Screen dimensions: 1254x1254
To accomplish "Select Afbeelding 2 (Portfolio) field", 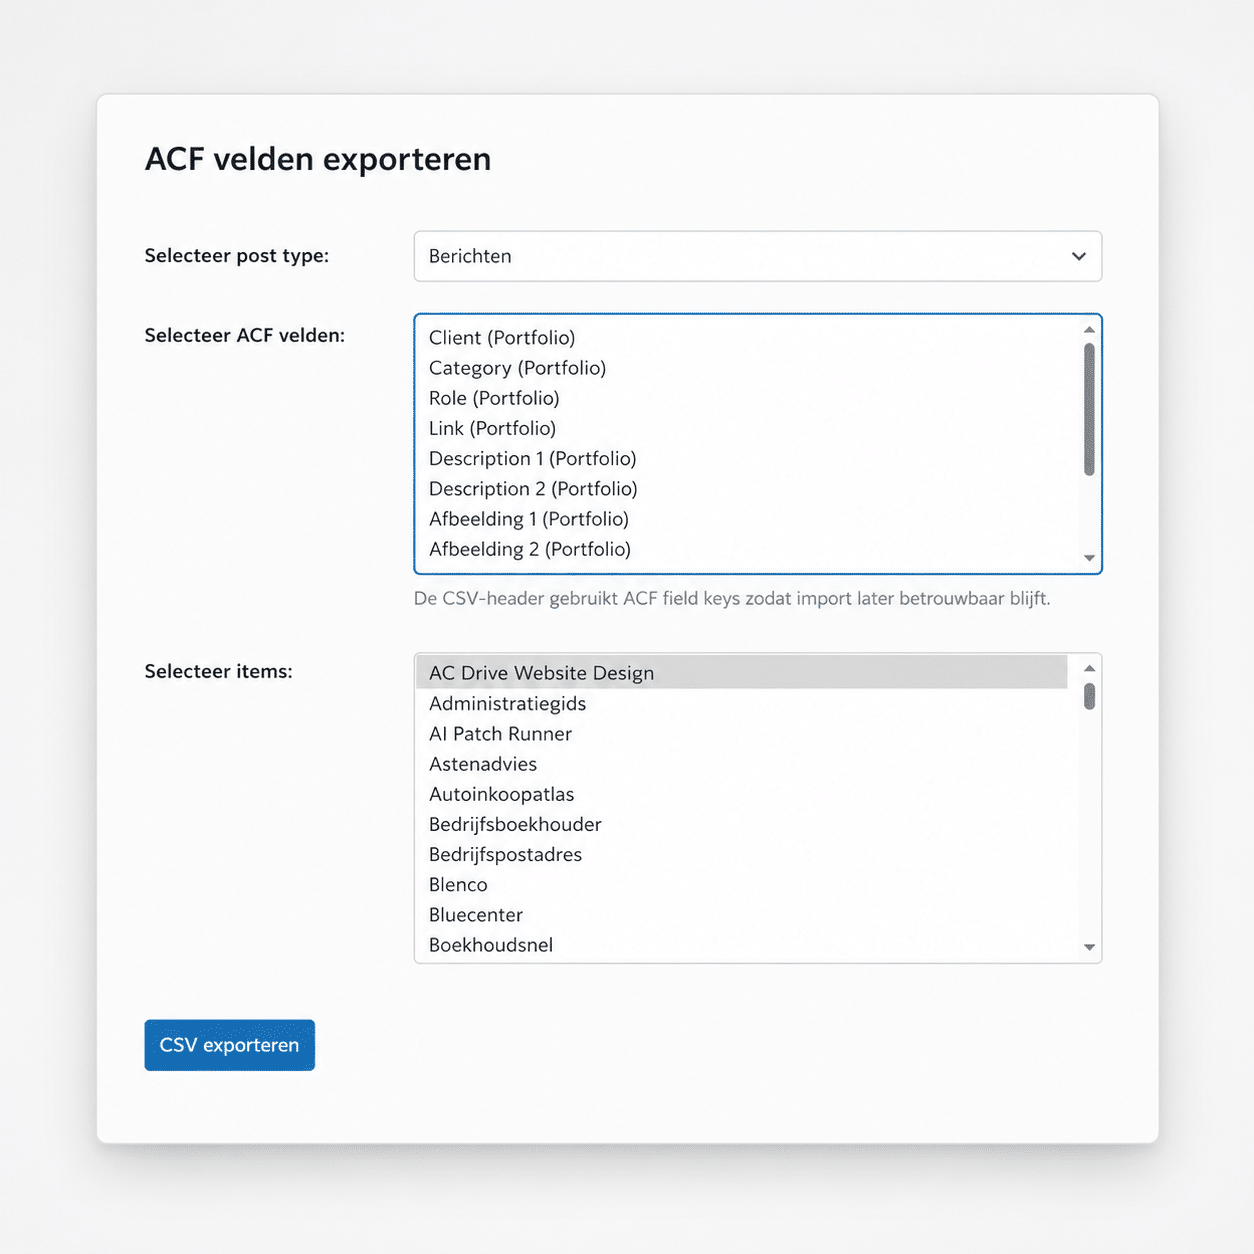I will [x=529, y=549].
